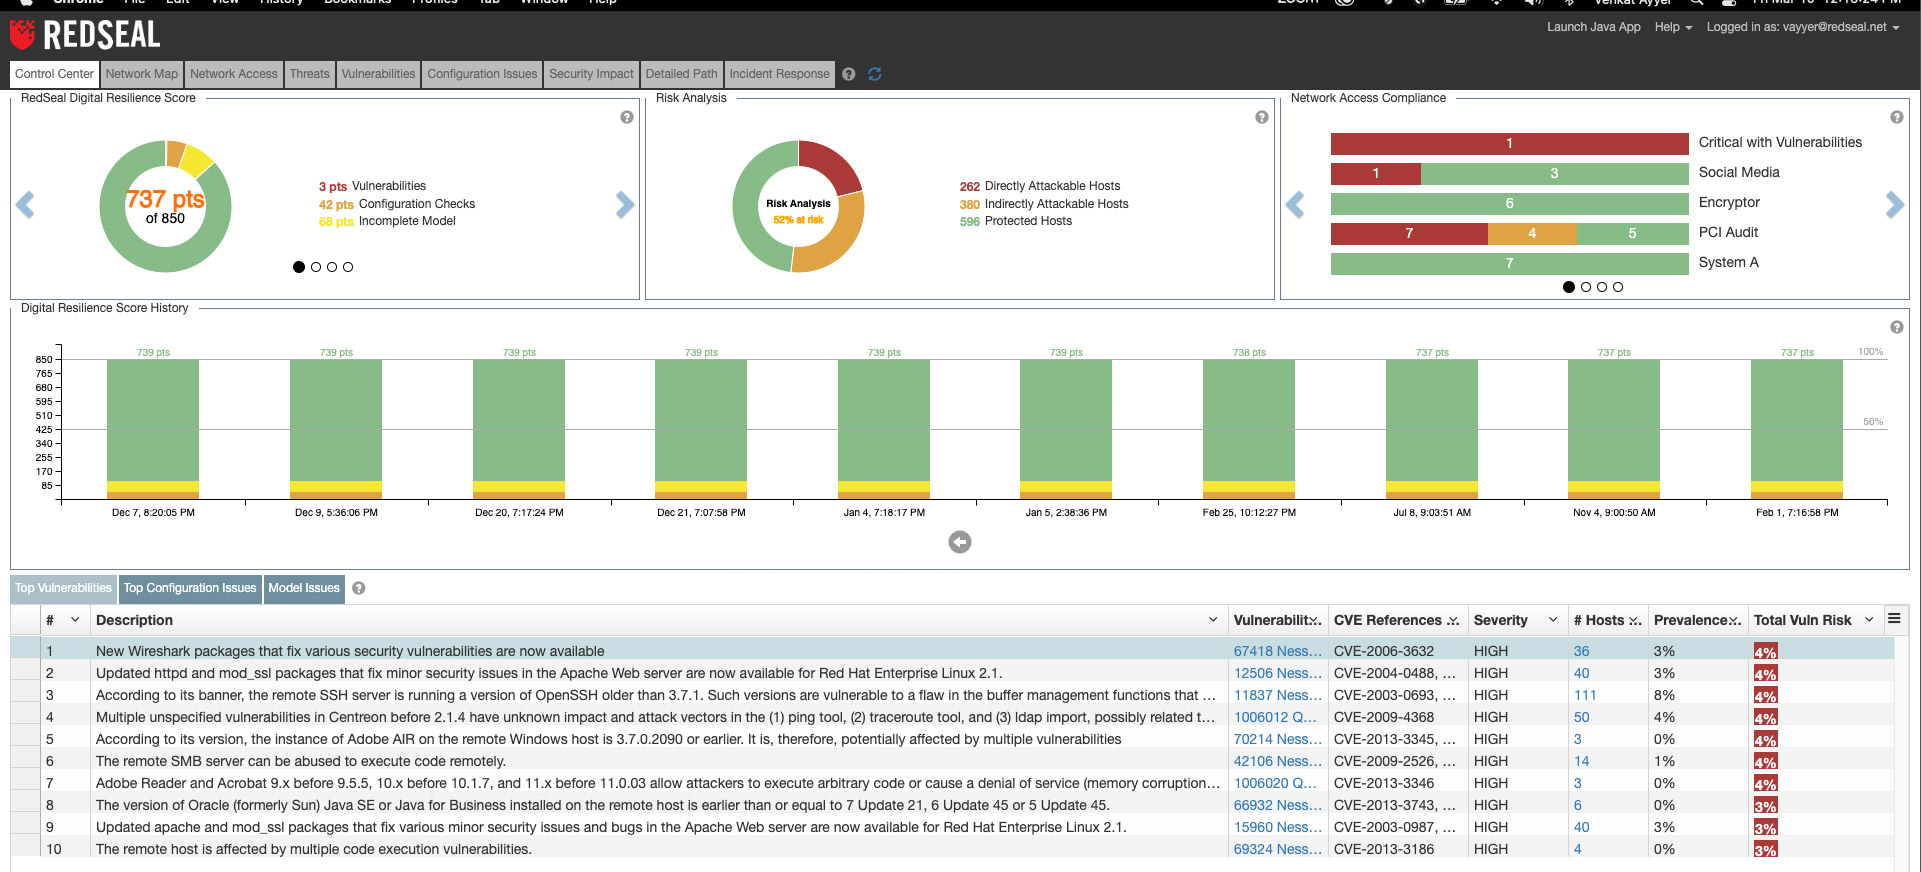Switch to Security Impact tab
This screenshot has height=872, width=1921.
pos(592,74)
